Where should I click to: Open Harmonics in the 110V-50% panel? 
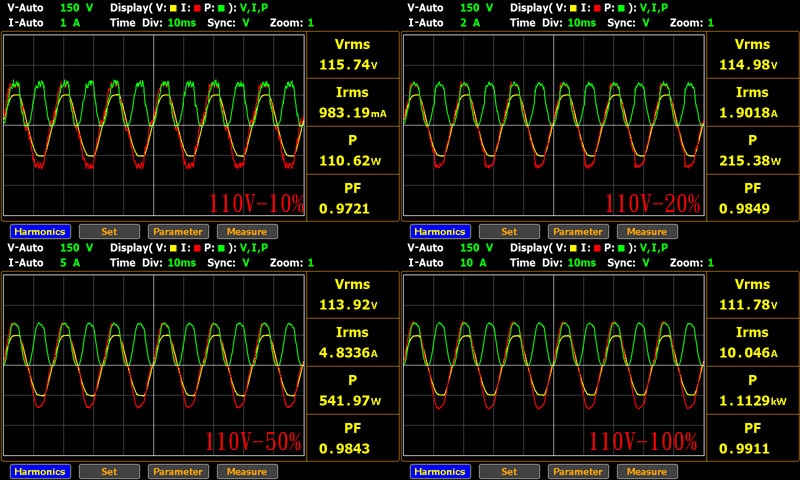click(40, 471)
